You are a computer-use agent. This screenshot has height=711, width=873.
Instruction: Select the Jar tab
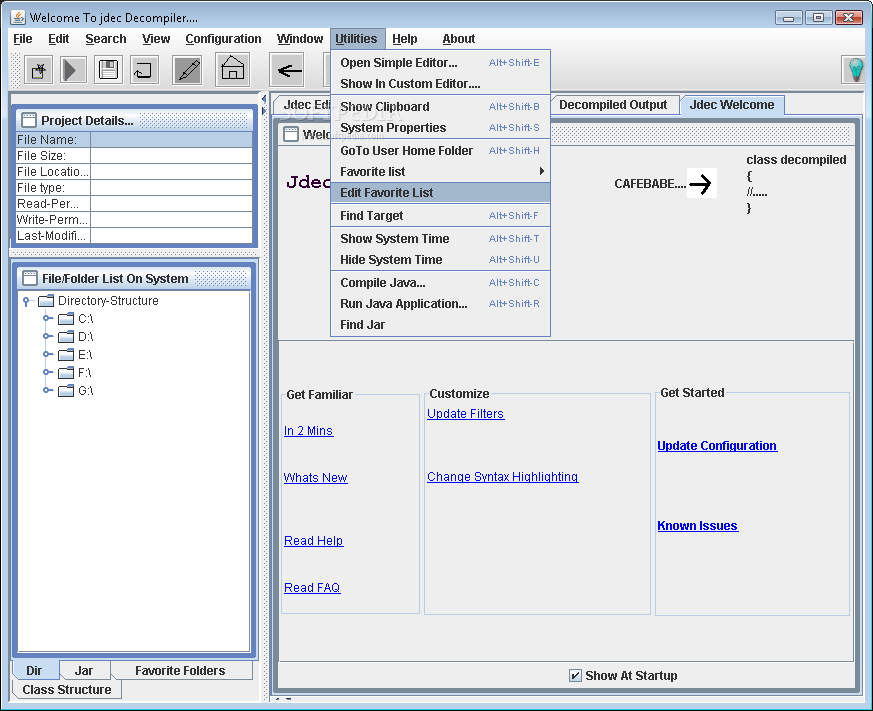(84, 670)
